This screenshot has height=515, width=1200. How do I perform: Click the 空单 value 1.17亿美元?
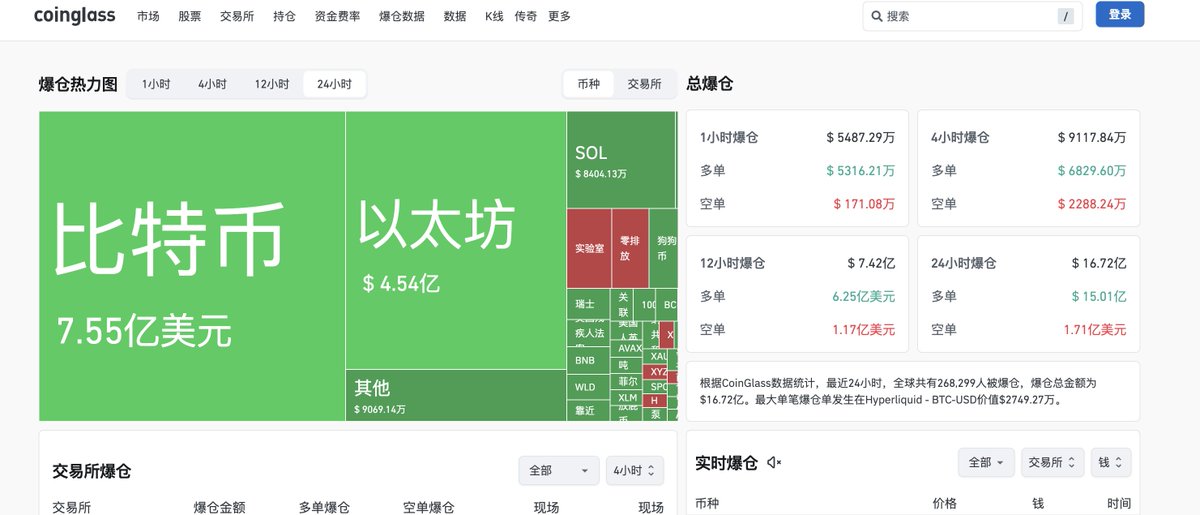[x=863, y=330]
